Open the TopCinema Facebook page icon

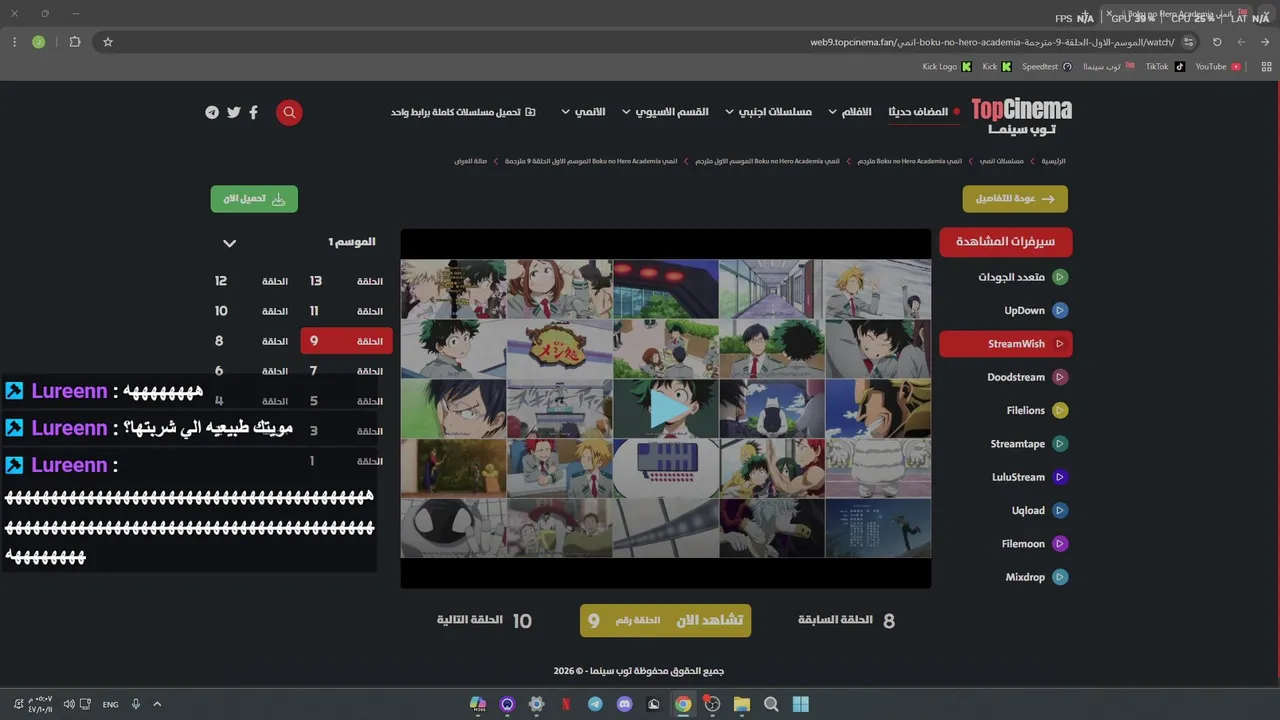tap(253, 112)
